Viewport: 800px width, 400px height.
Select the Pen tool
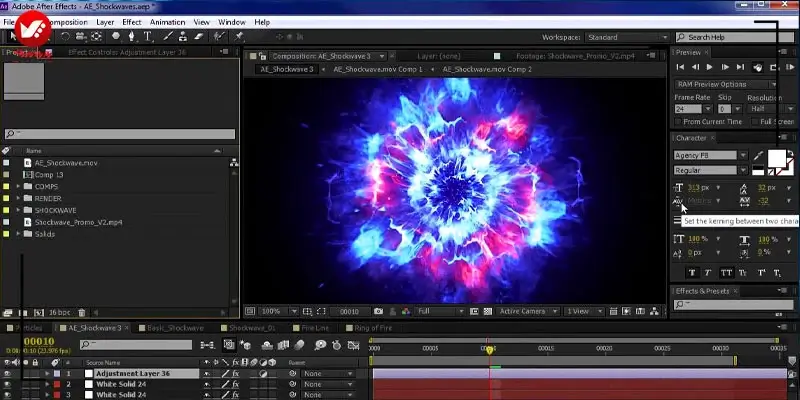[132, 36]
